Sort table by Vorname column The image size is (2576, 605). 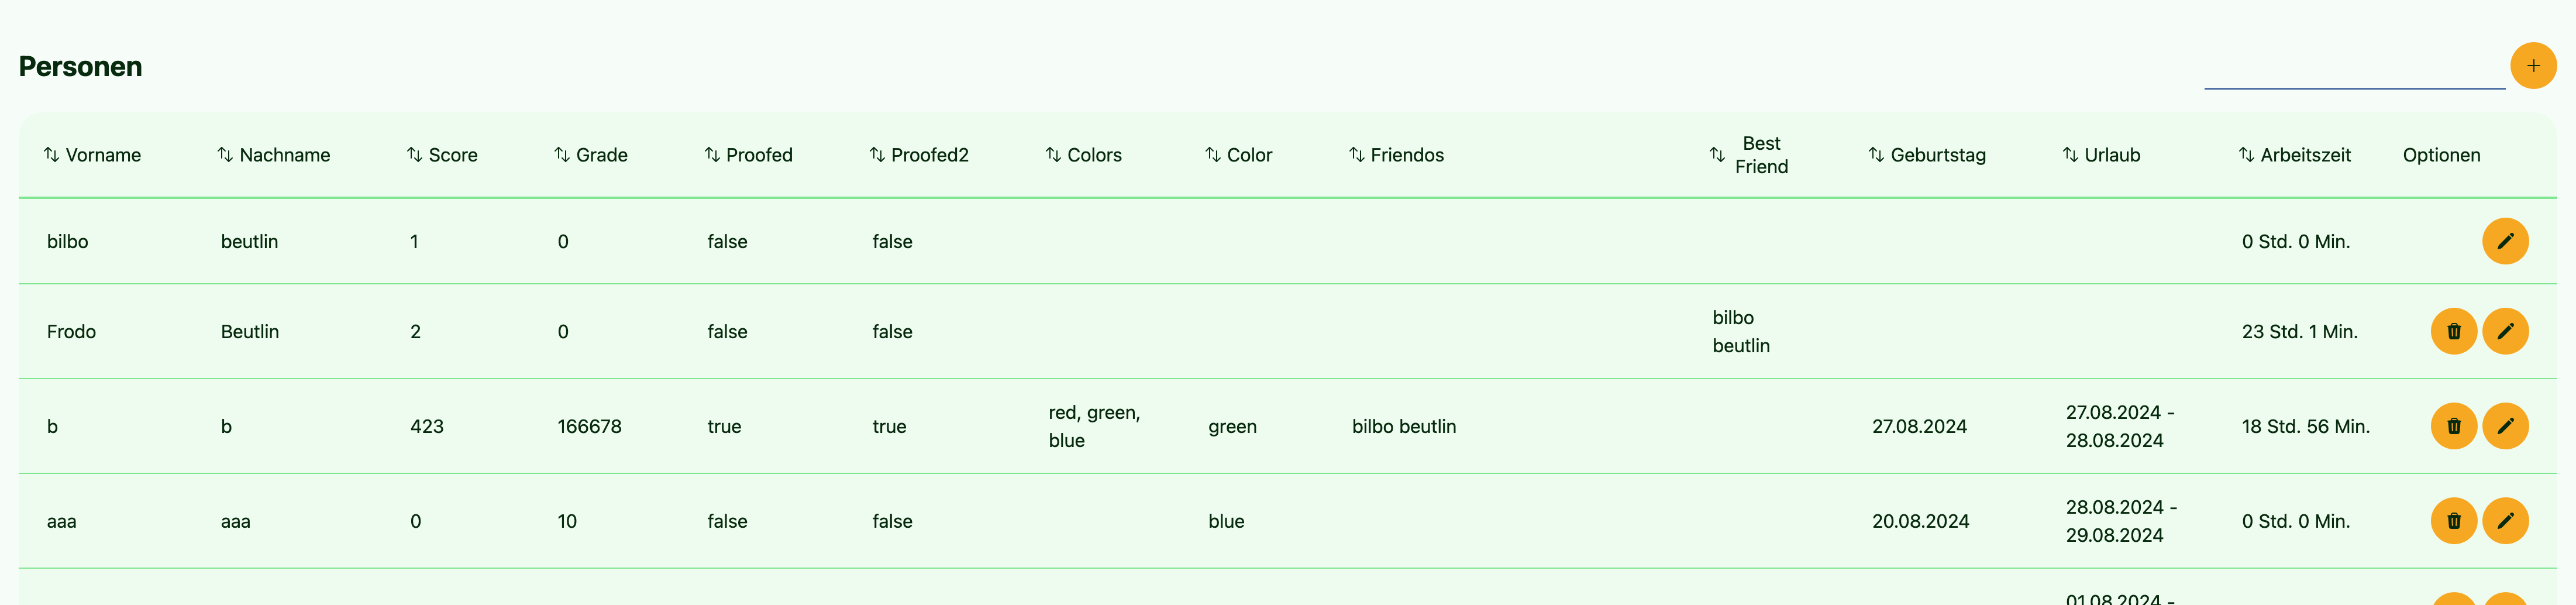[92, 155]
